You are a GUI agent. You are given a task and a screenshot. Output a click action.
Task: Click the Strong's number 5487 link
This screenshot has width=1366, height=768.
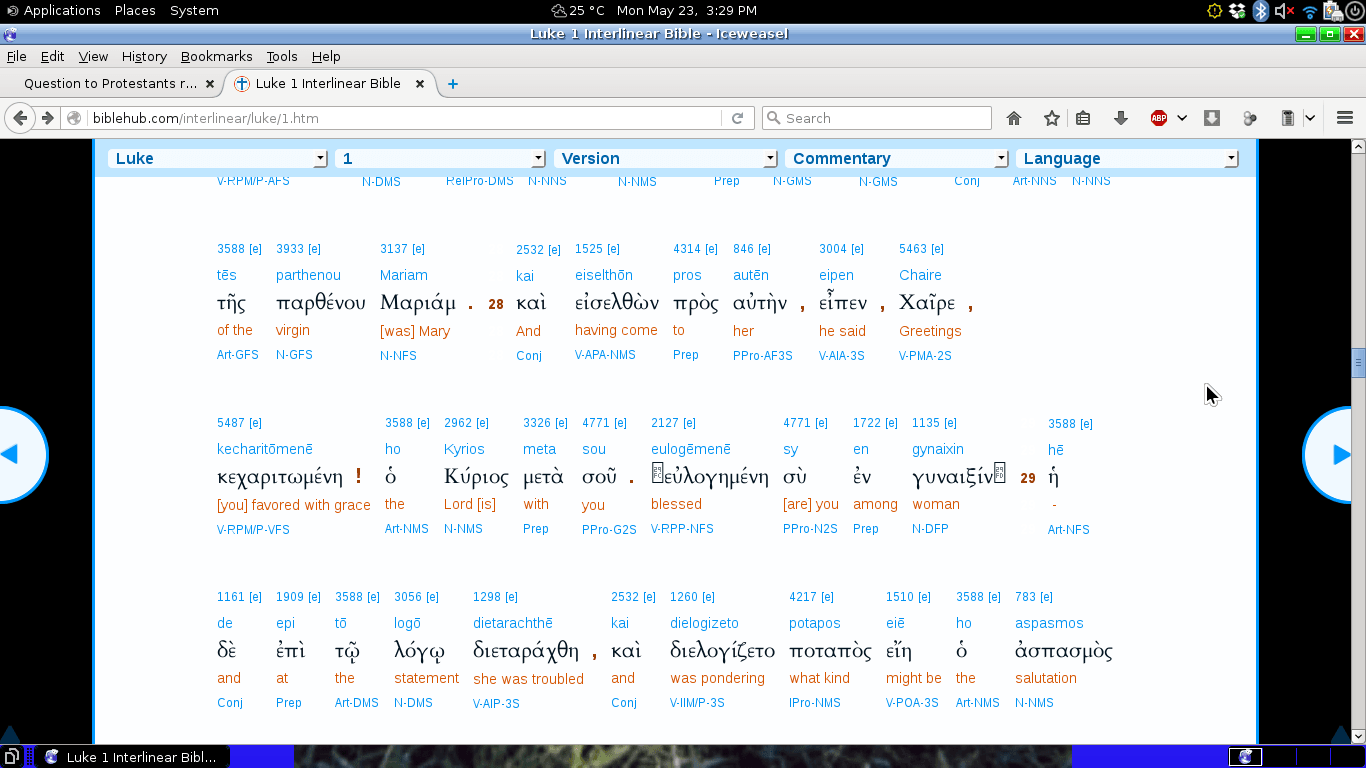point(230,423)
